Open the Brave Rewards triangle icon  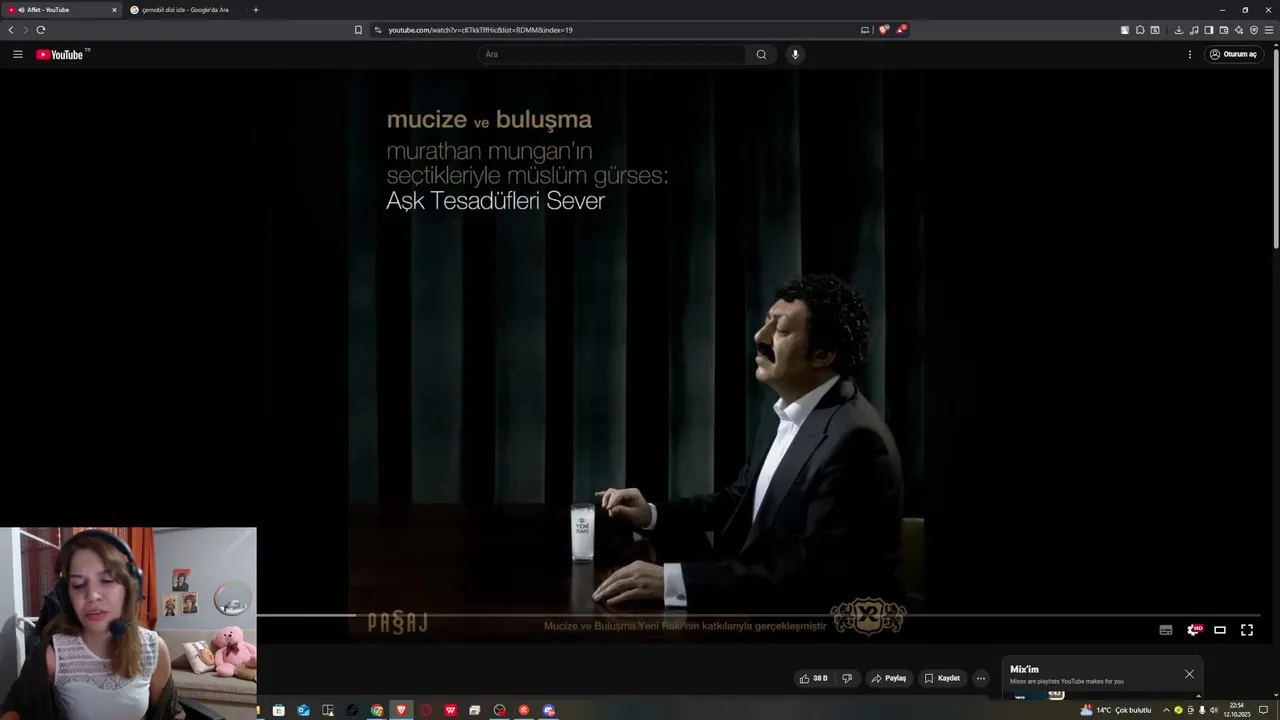[901, 30]
